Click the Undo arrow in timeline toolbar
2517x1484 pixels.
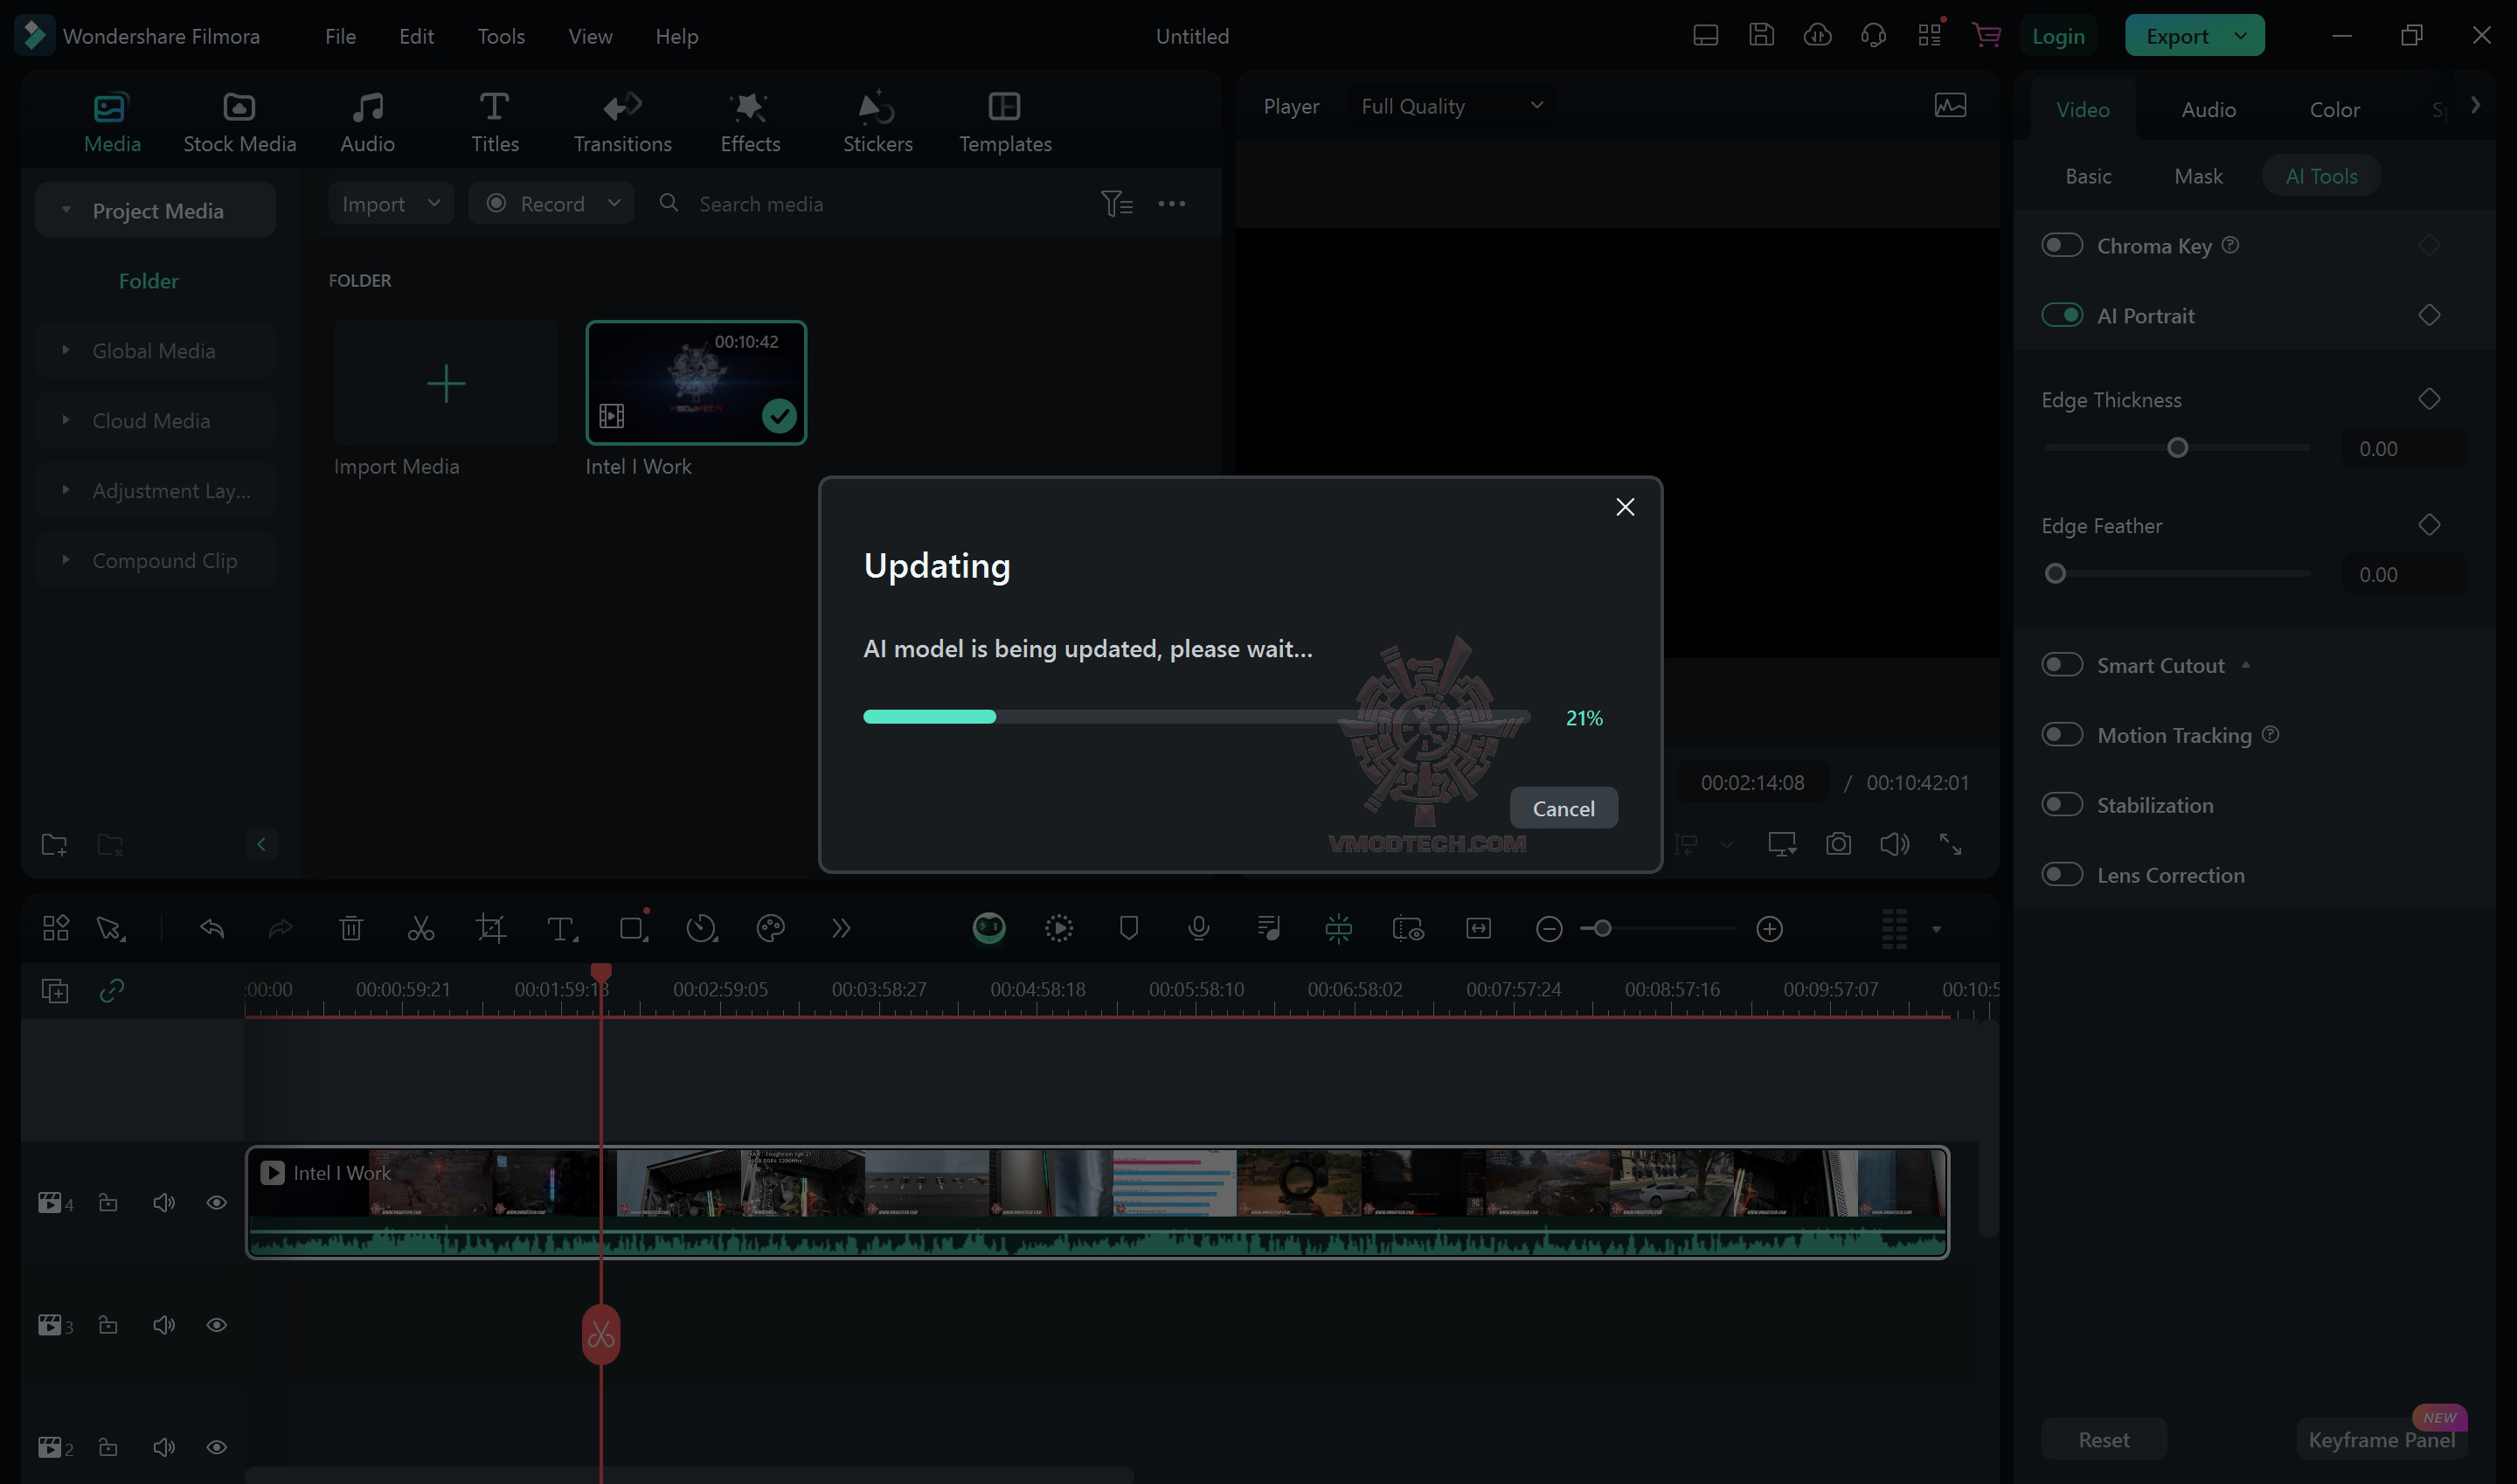(212, 929)
